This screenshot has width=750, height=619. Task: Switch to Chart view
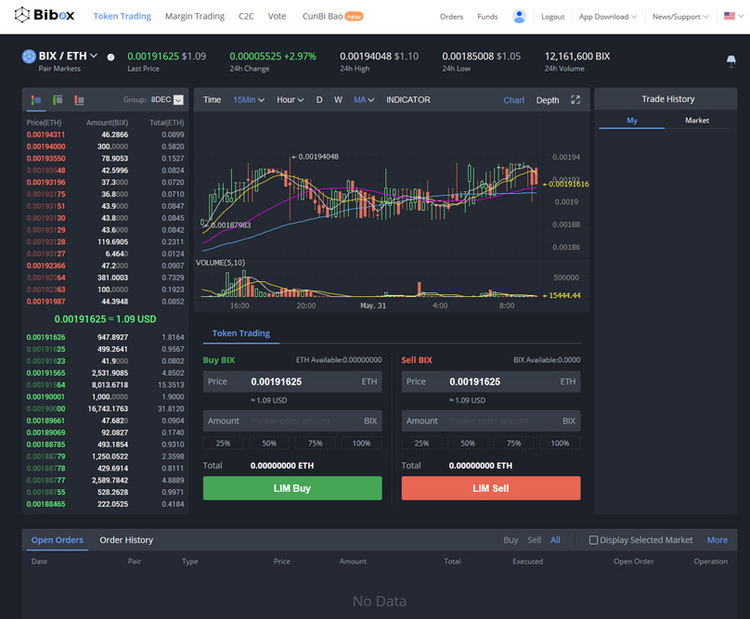pyautogui.click(x=514, y=100)
